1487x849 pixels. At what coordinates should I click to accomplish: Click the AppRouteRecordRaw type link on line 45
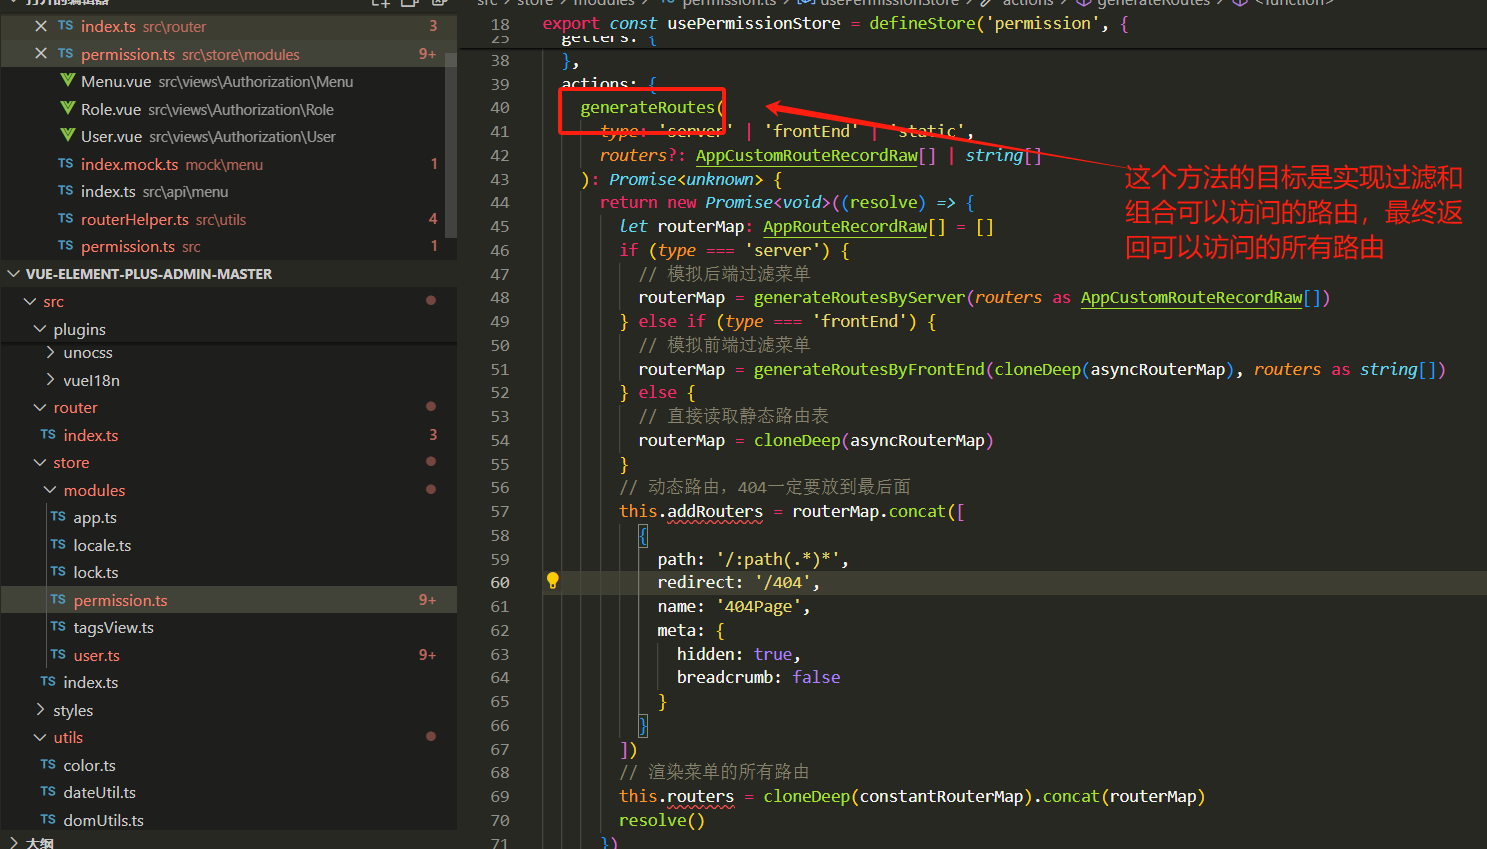coord(845,226)
